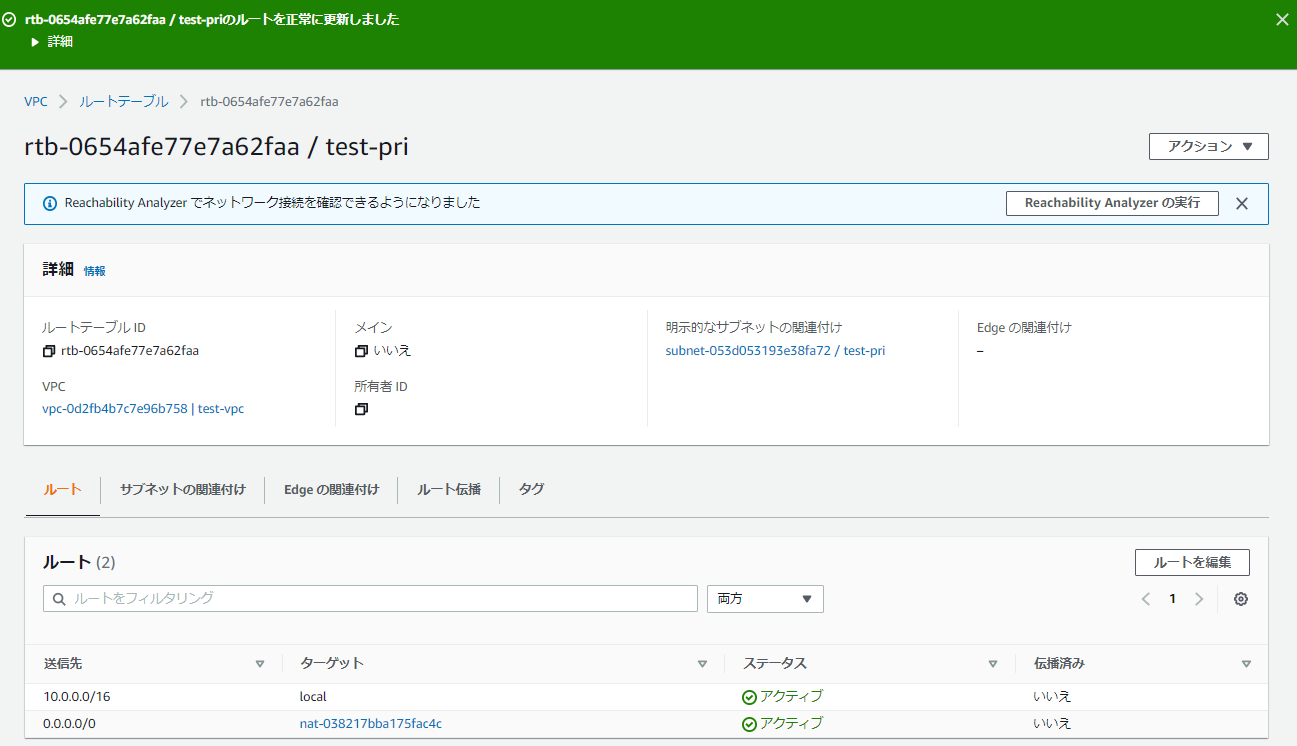
Task: Switch to サブネットの関連付け tab
Action: point(183,490)
